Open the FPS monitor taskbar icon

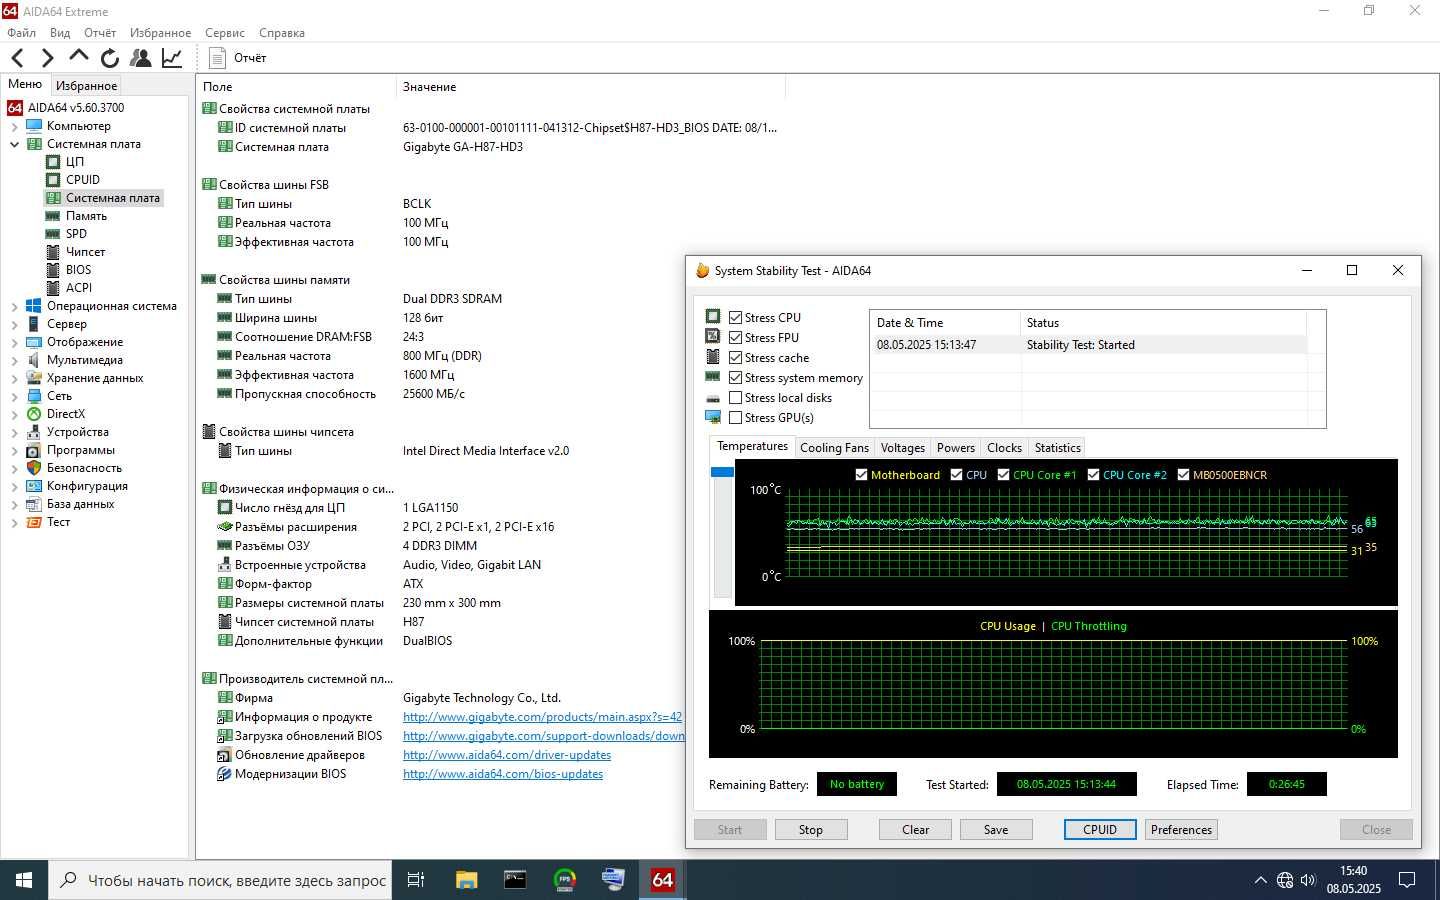point(565,880)
